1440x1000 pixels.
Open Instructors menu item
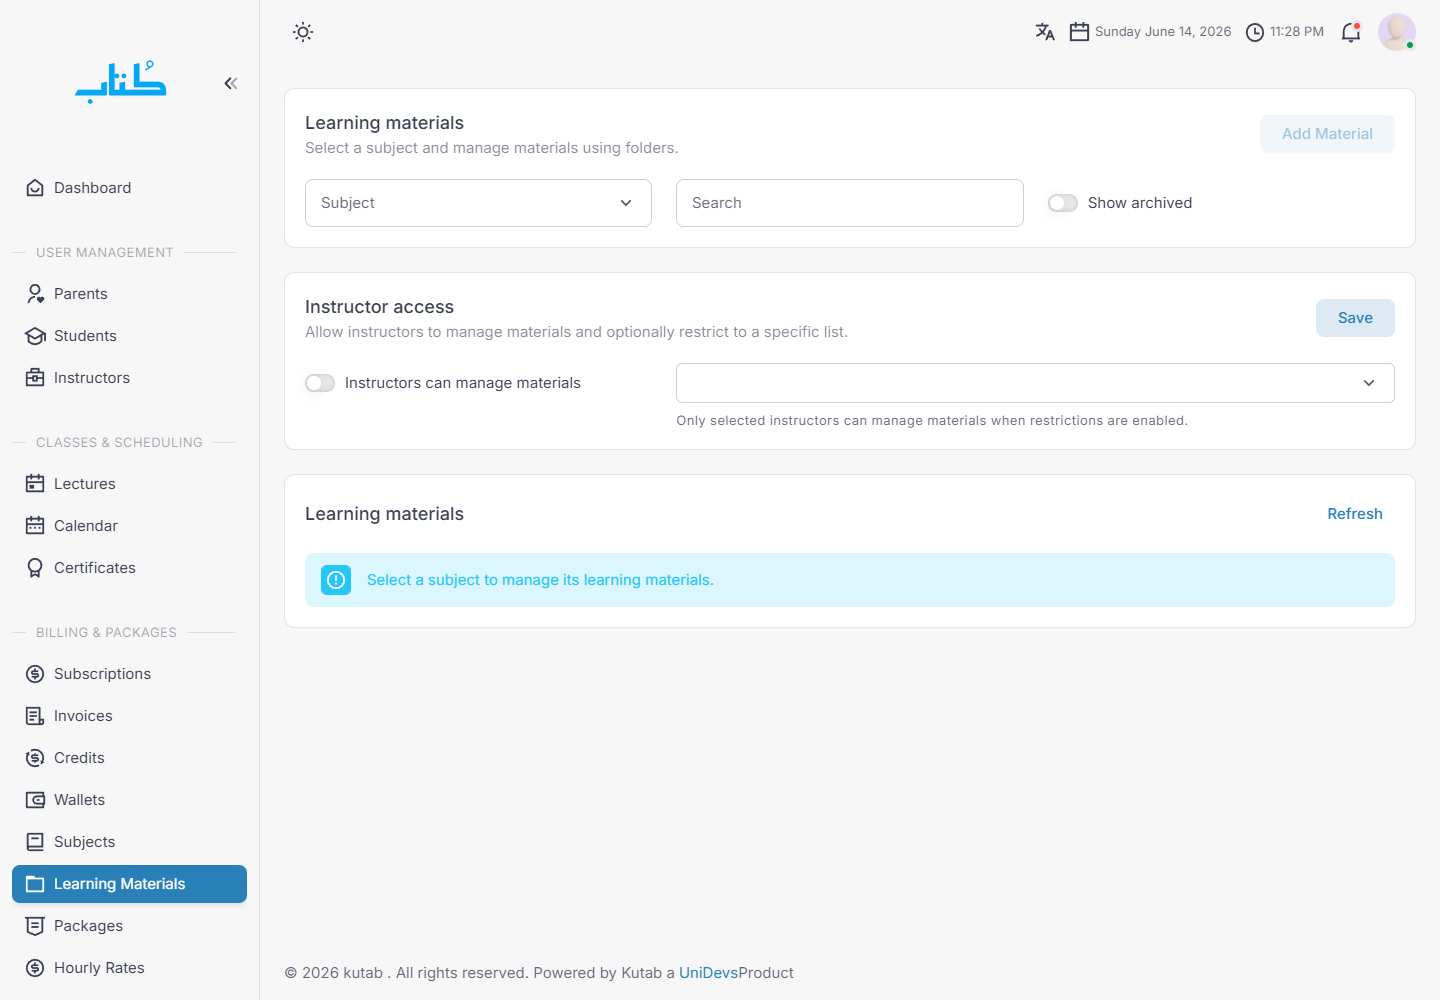[x=129, y=378]
